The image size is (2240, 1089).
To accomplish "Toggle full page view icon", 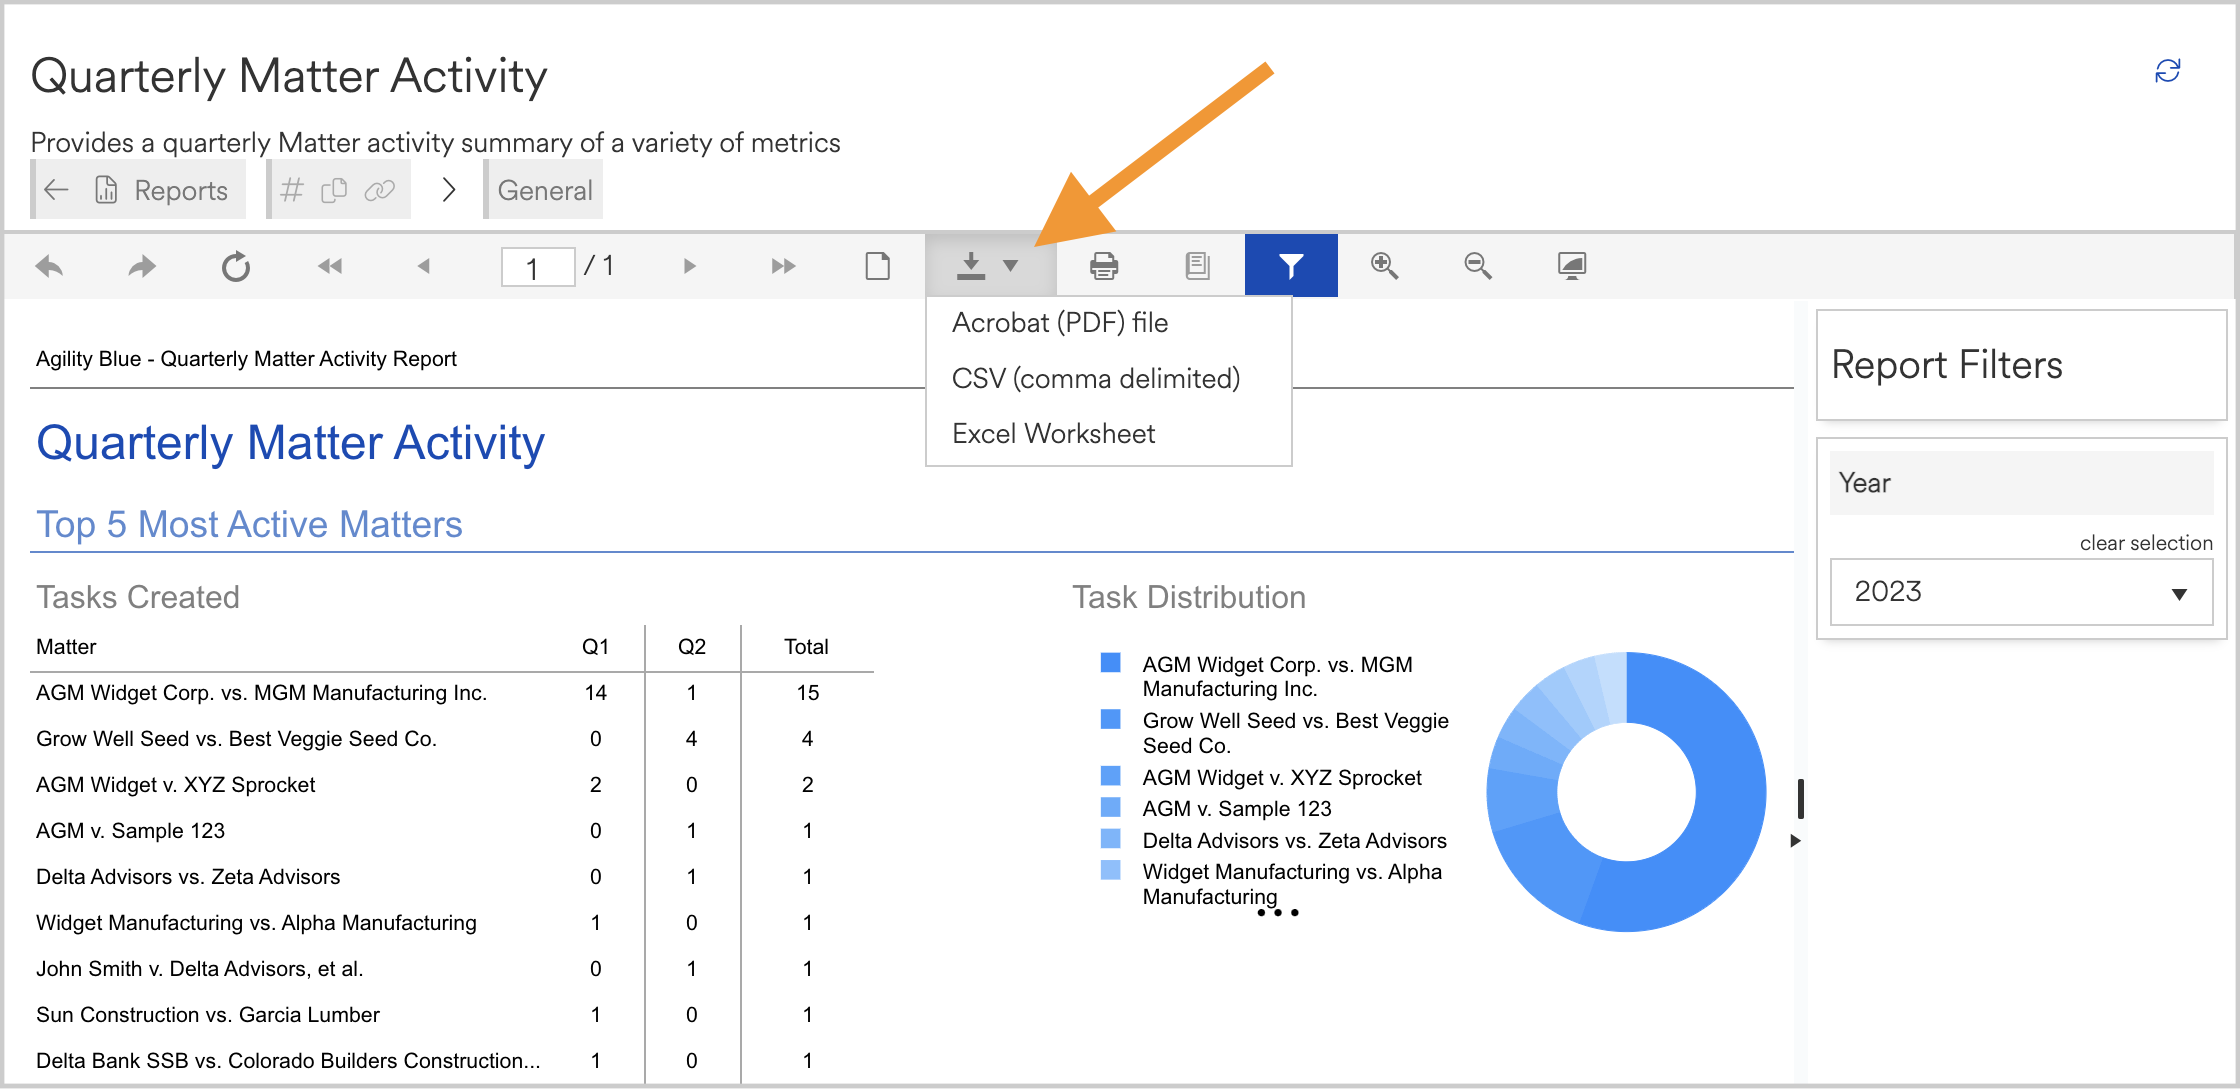I will (1572, 266).
